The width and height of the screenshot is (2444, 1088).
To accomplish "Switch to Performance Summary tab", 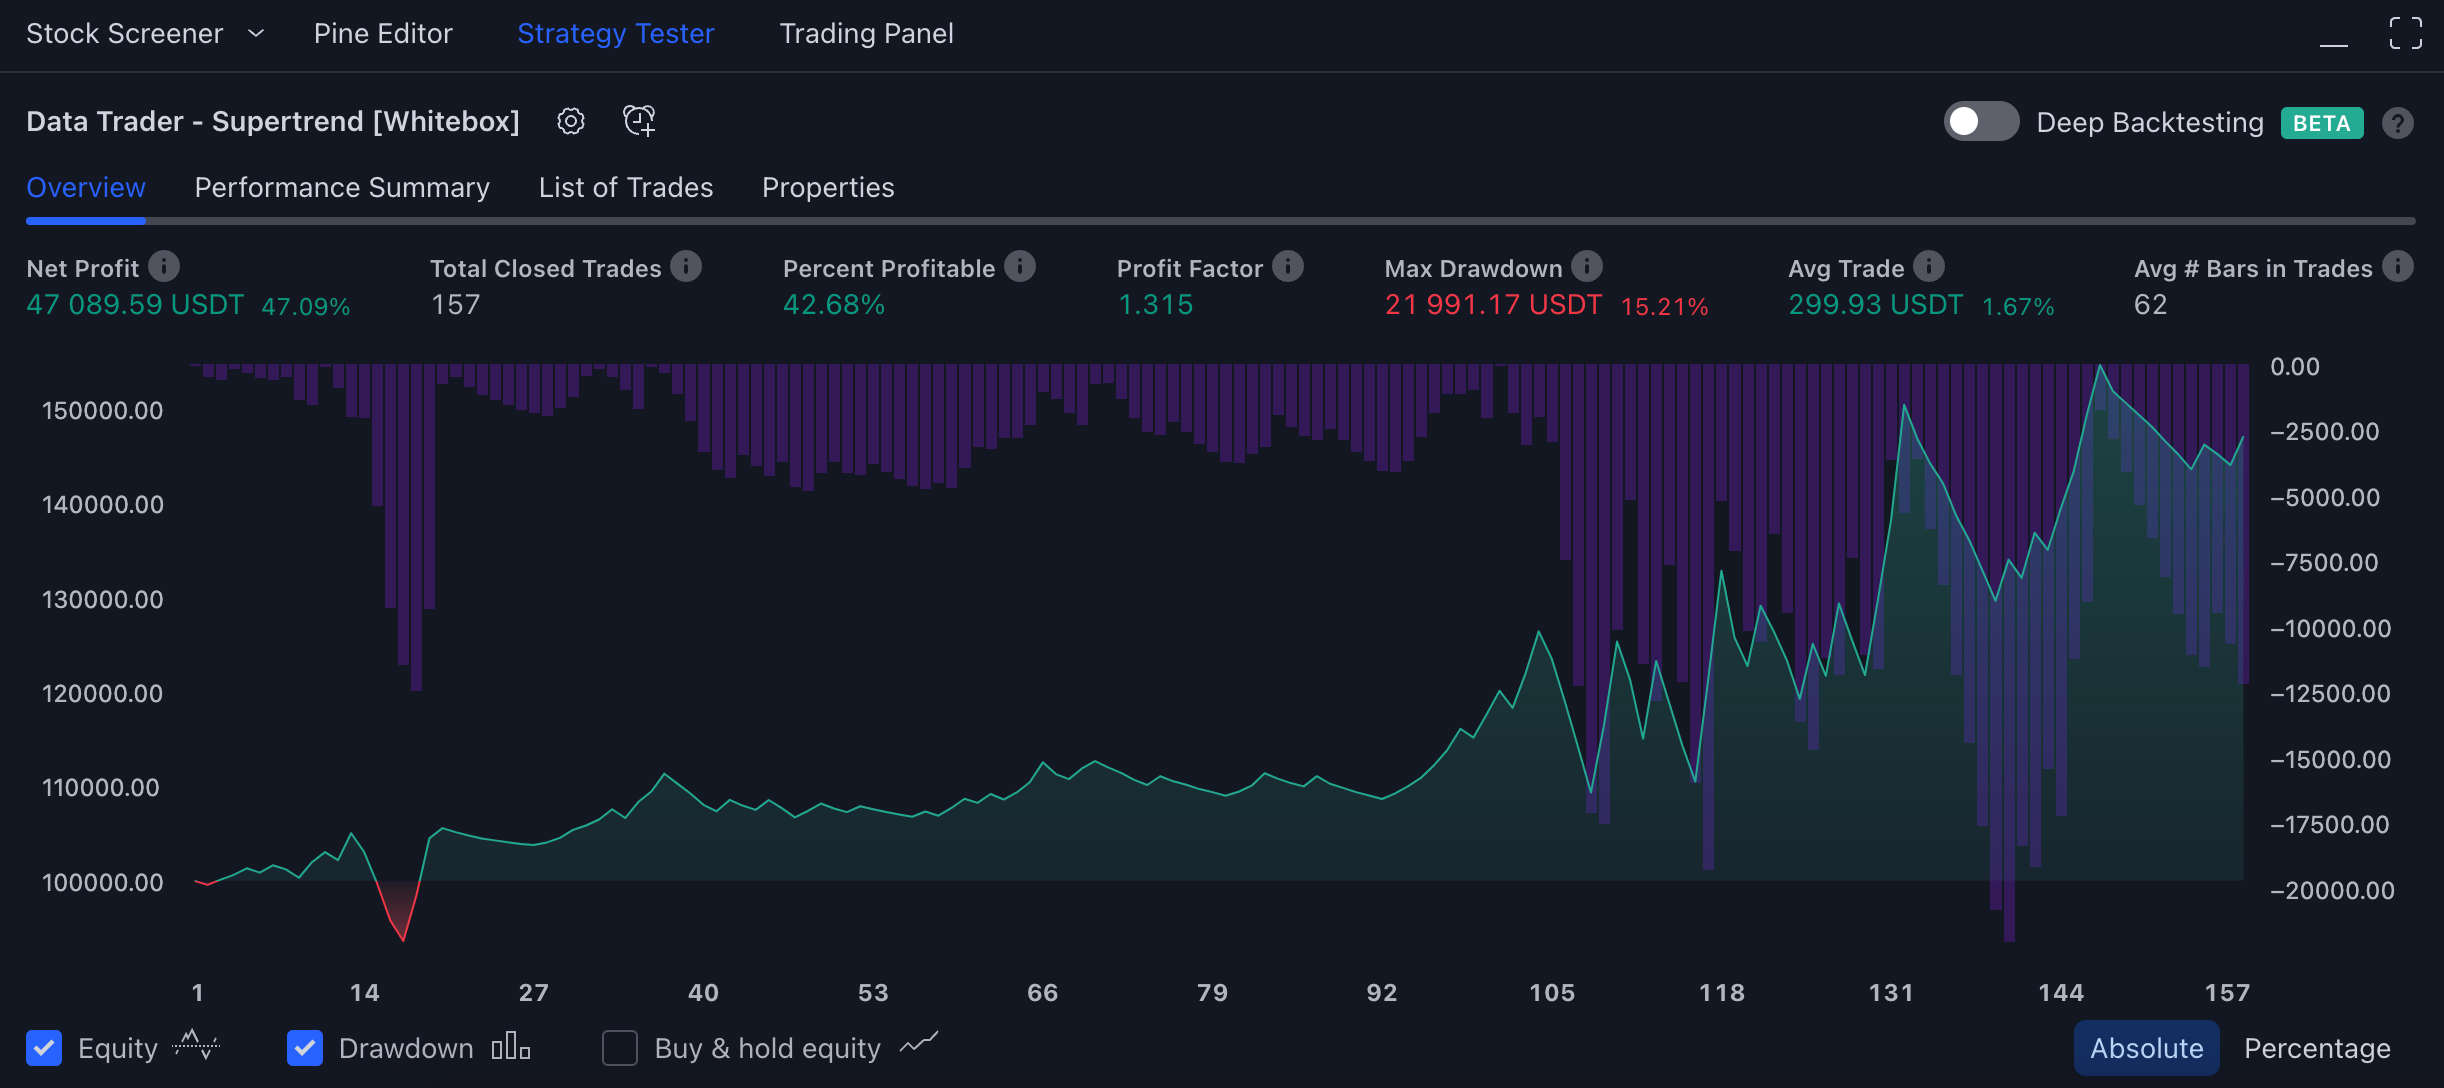I will tap(342, 188).
